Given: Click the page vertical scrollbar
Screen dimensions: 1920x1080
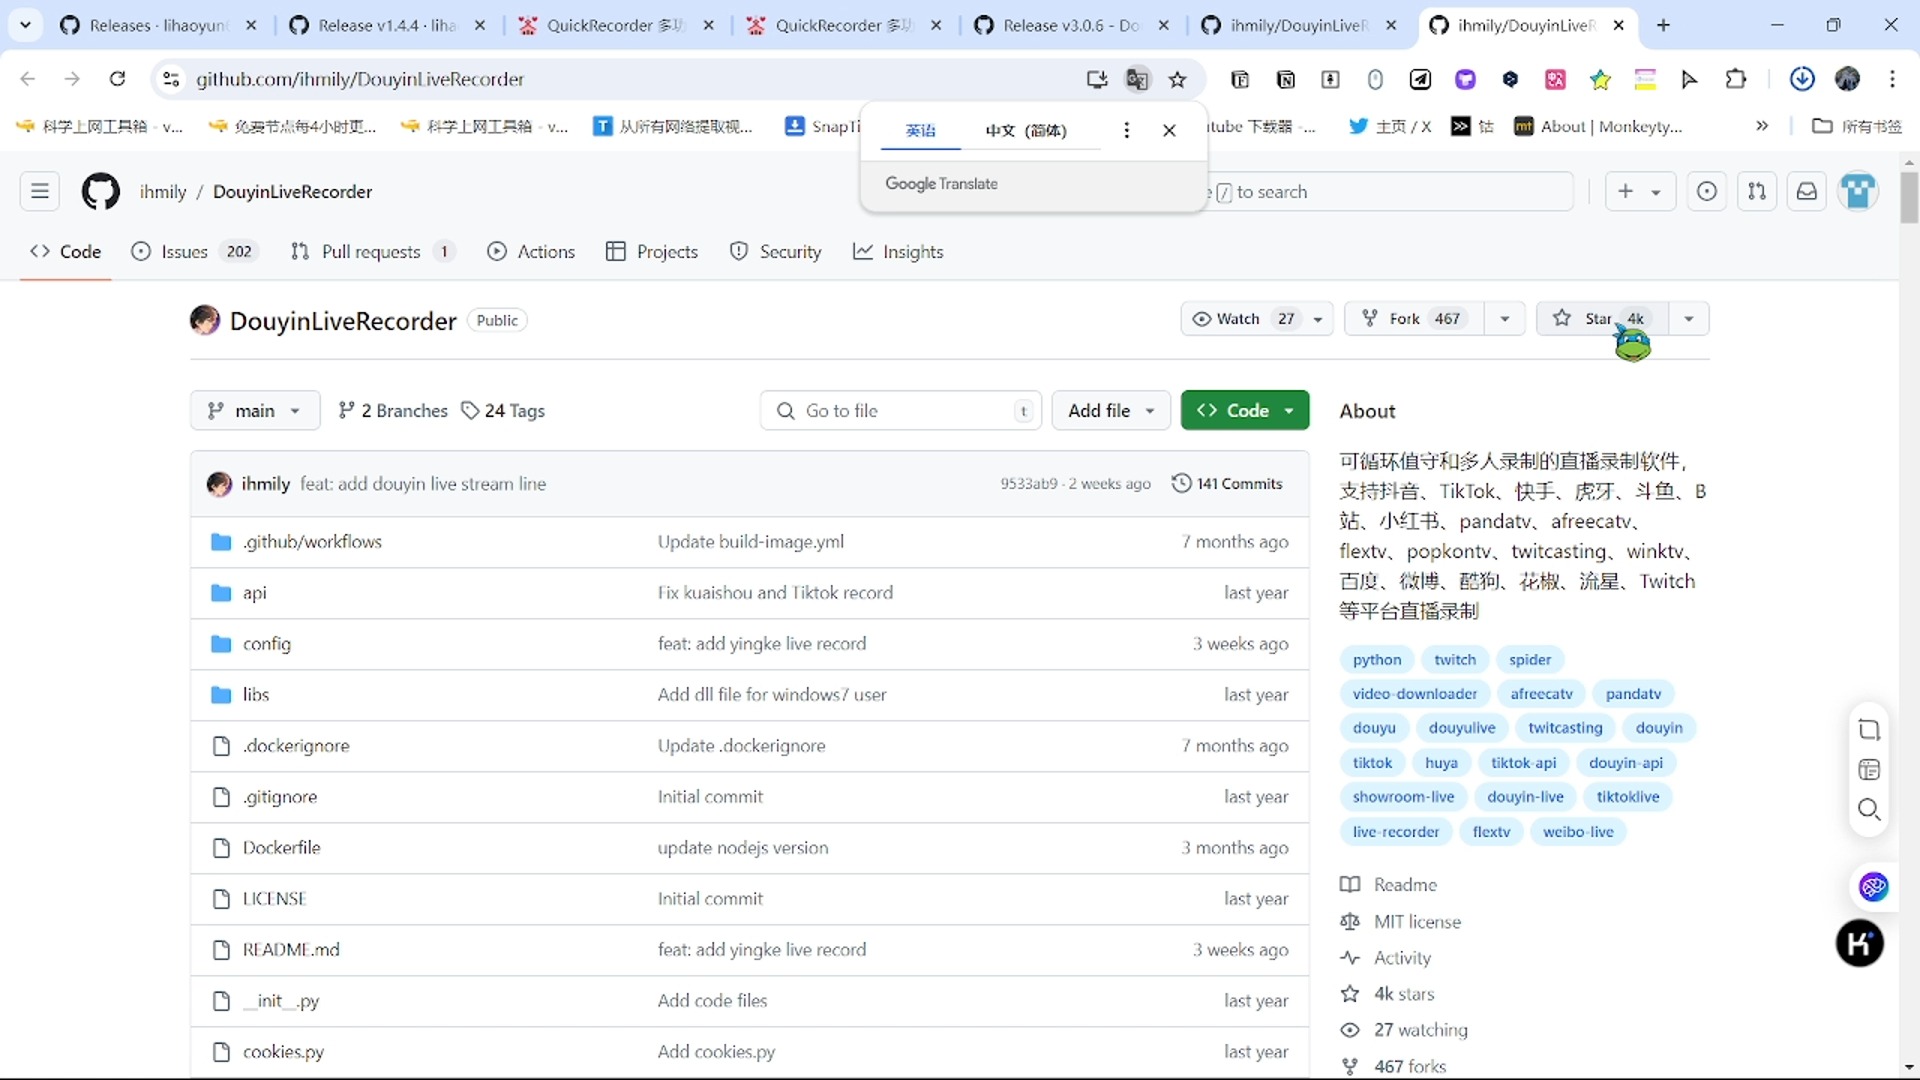Looking at the screenshot, I should [1909, 197].
